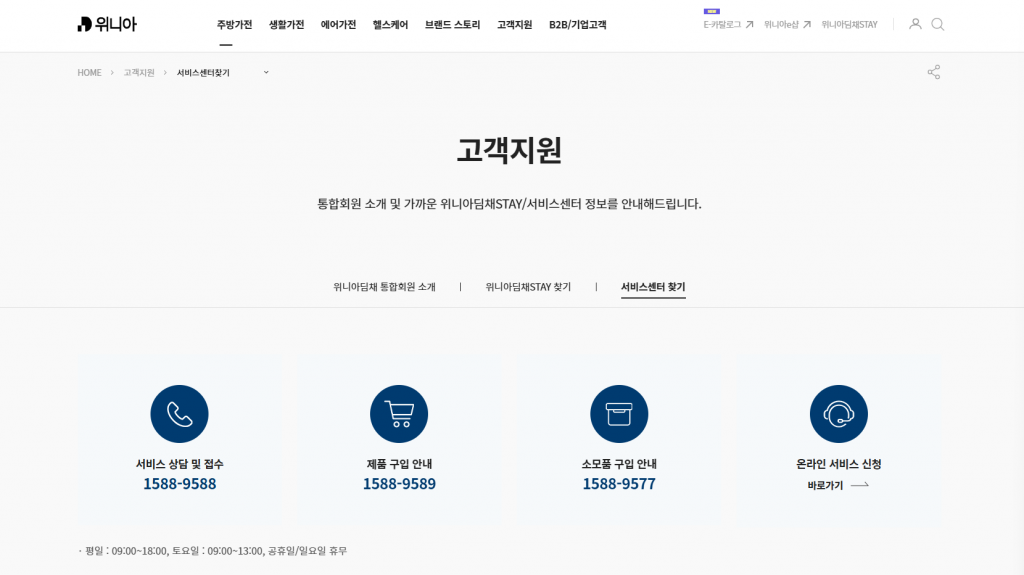Open the 헬스케어 menu

[x=391, y=25]
